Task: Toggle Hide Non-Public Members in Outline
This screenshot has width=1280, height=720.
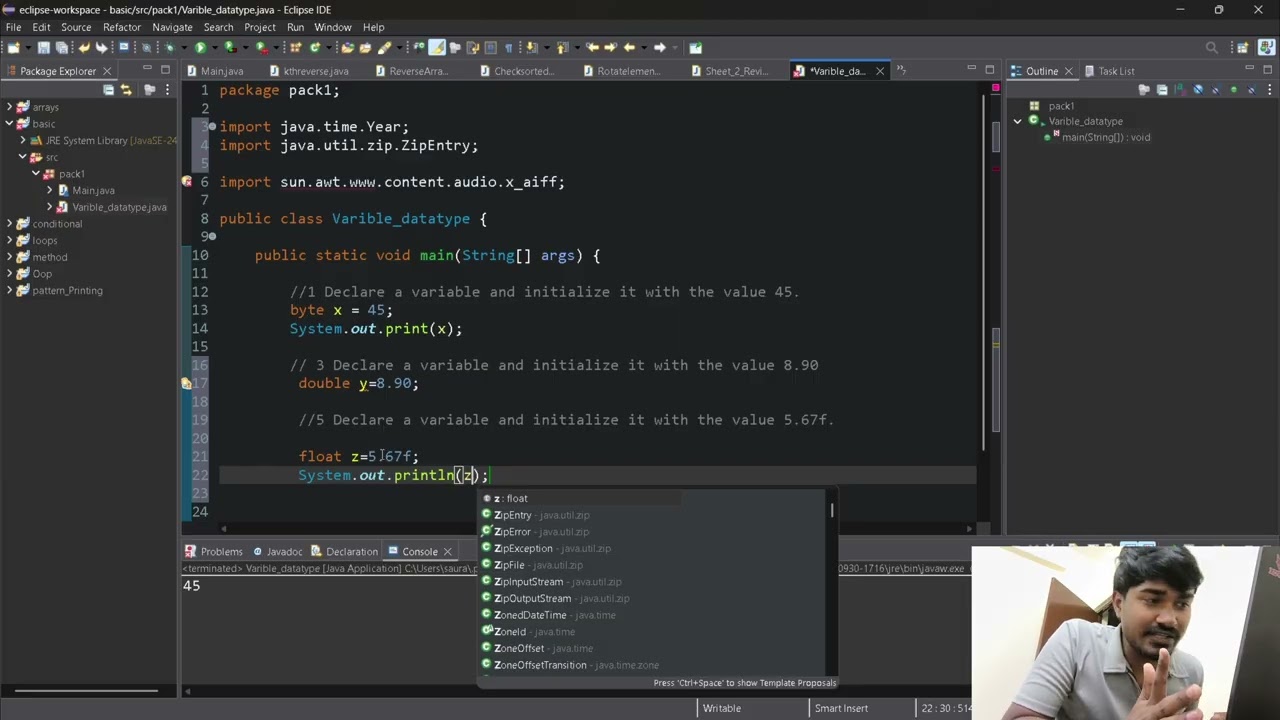Action: [1233, 89]
